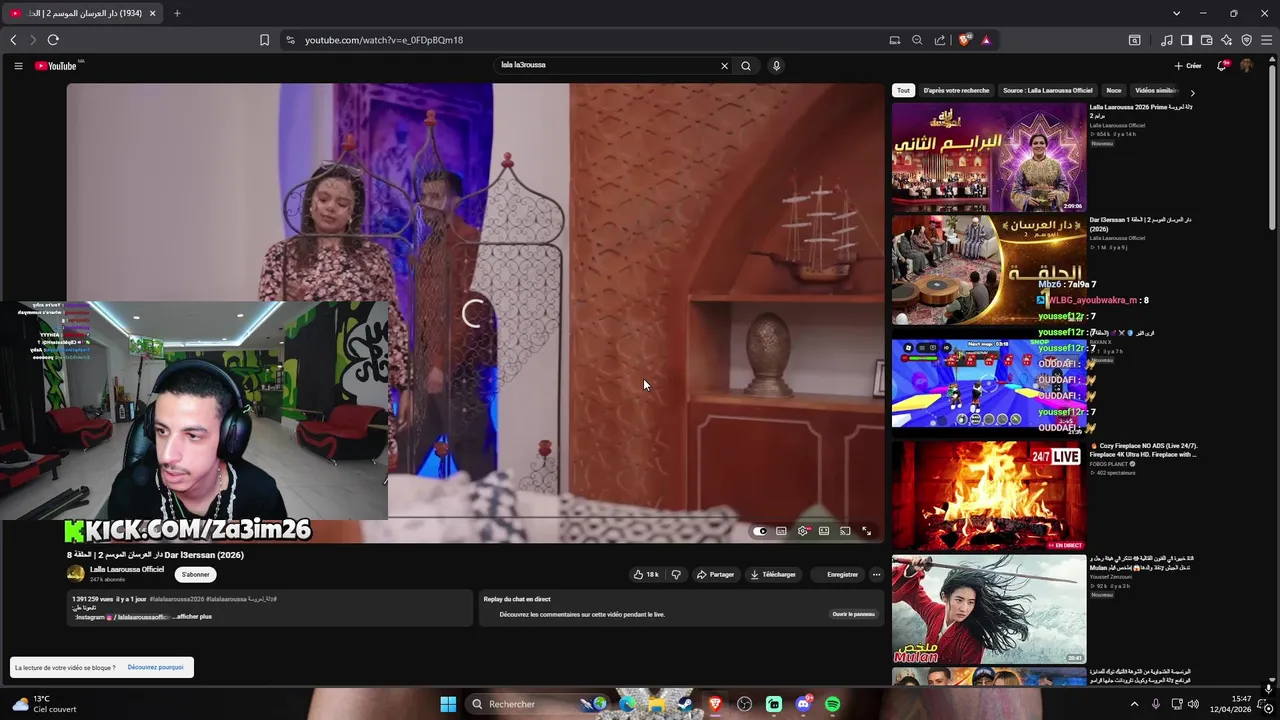
Task: Open the Brave playlist music note icon
Action: coord(1166,40)
